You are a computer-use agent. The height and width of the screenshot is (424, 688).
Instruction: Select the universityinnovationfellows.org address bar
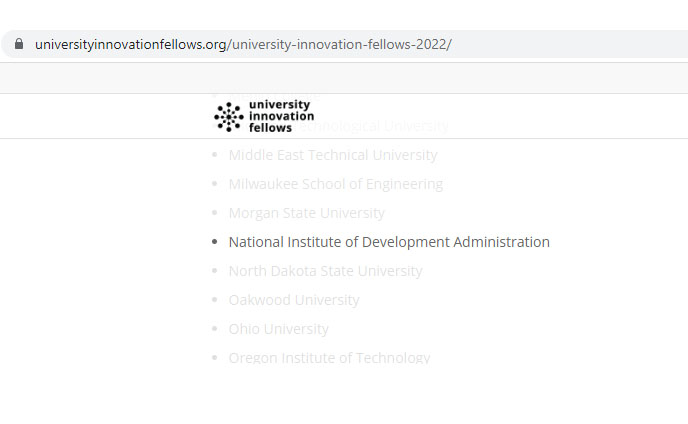(344, 44)
